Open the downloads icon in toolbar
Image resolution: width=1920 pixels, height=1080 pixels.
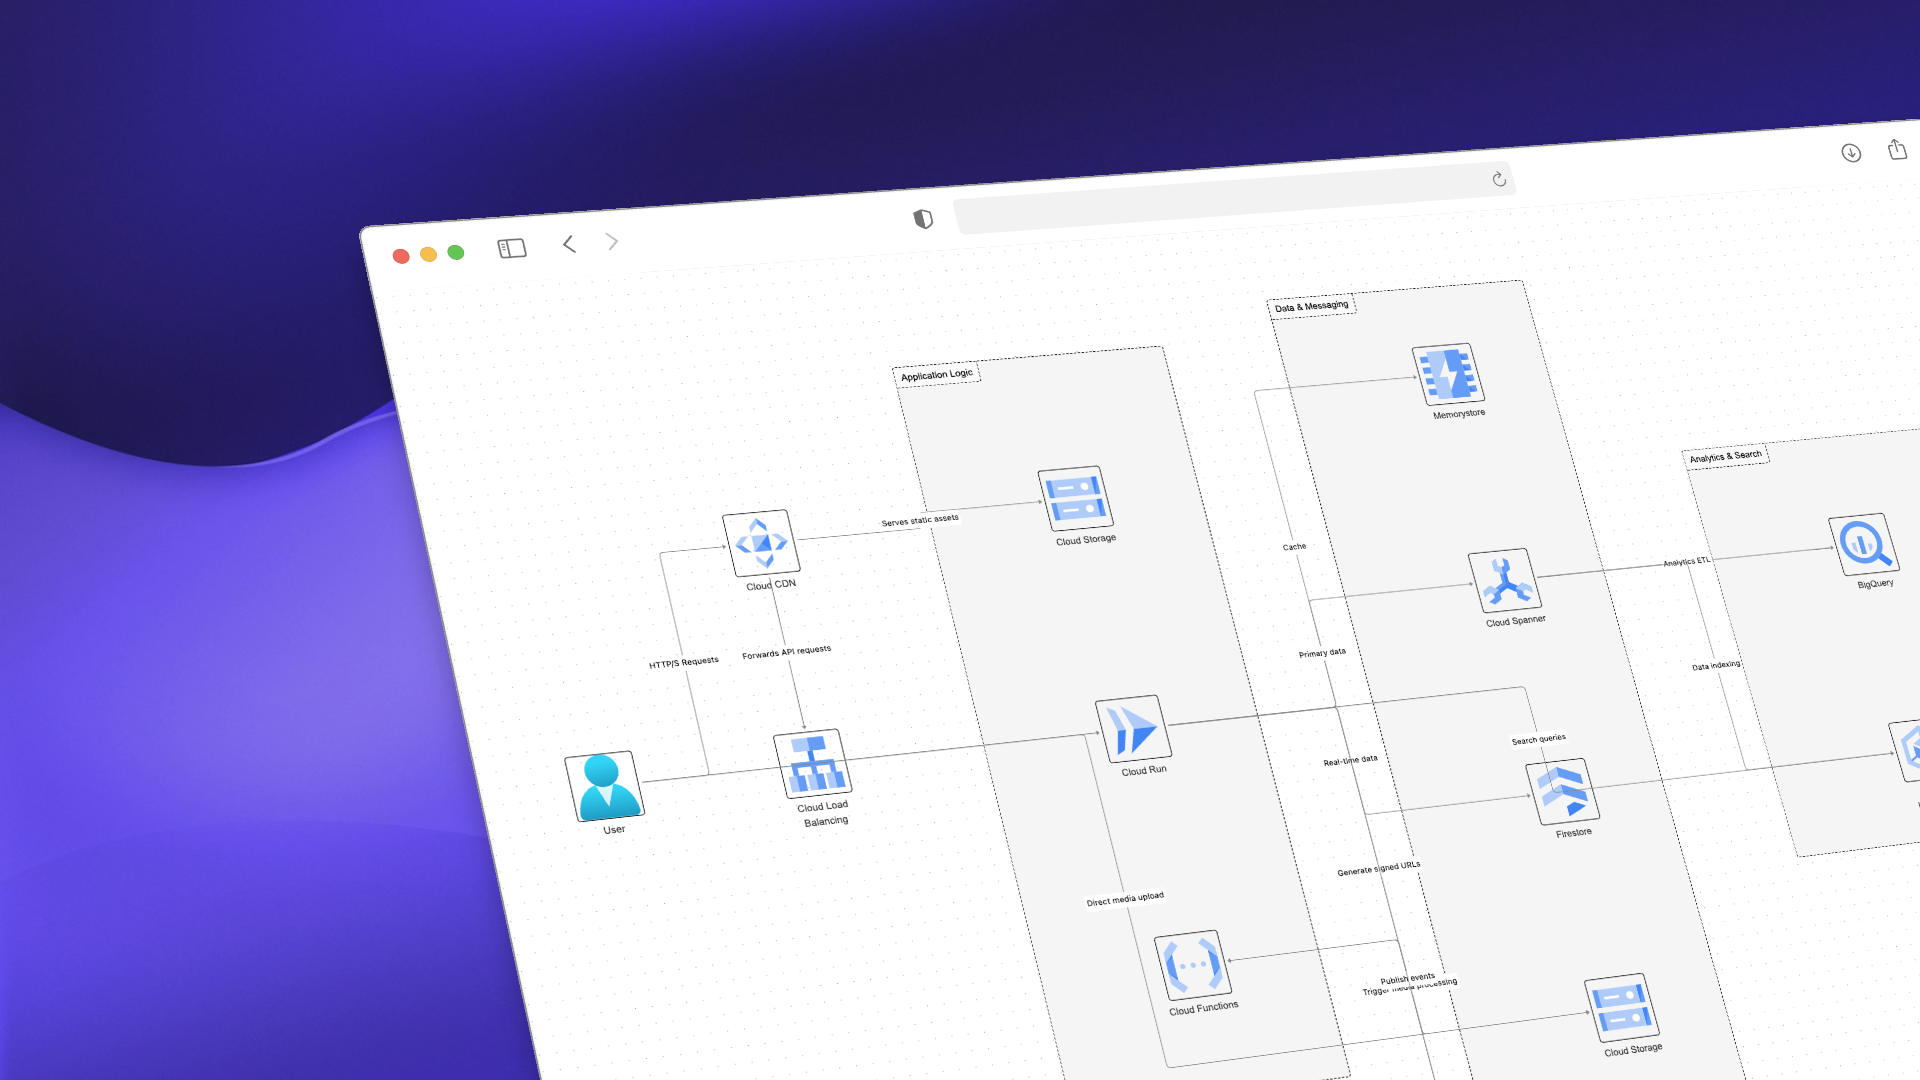point(1851,153)
